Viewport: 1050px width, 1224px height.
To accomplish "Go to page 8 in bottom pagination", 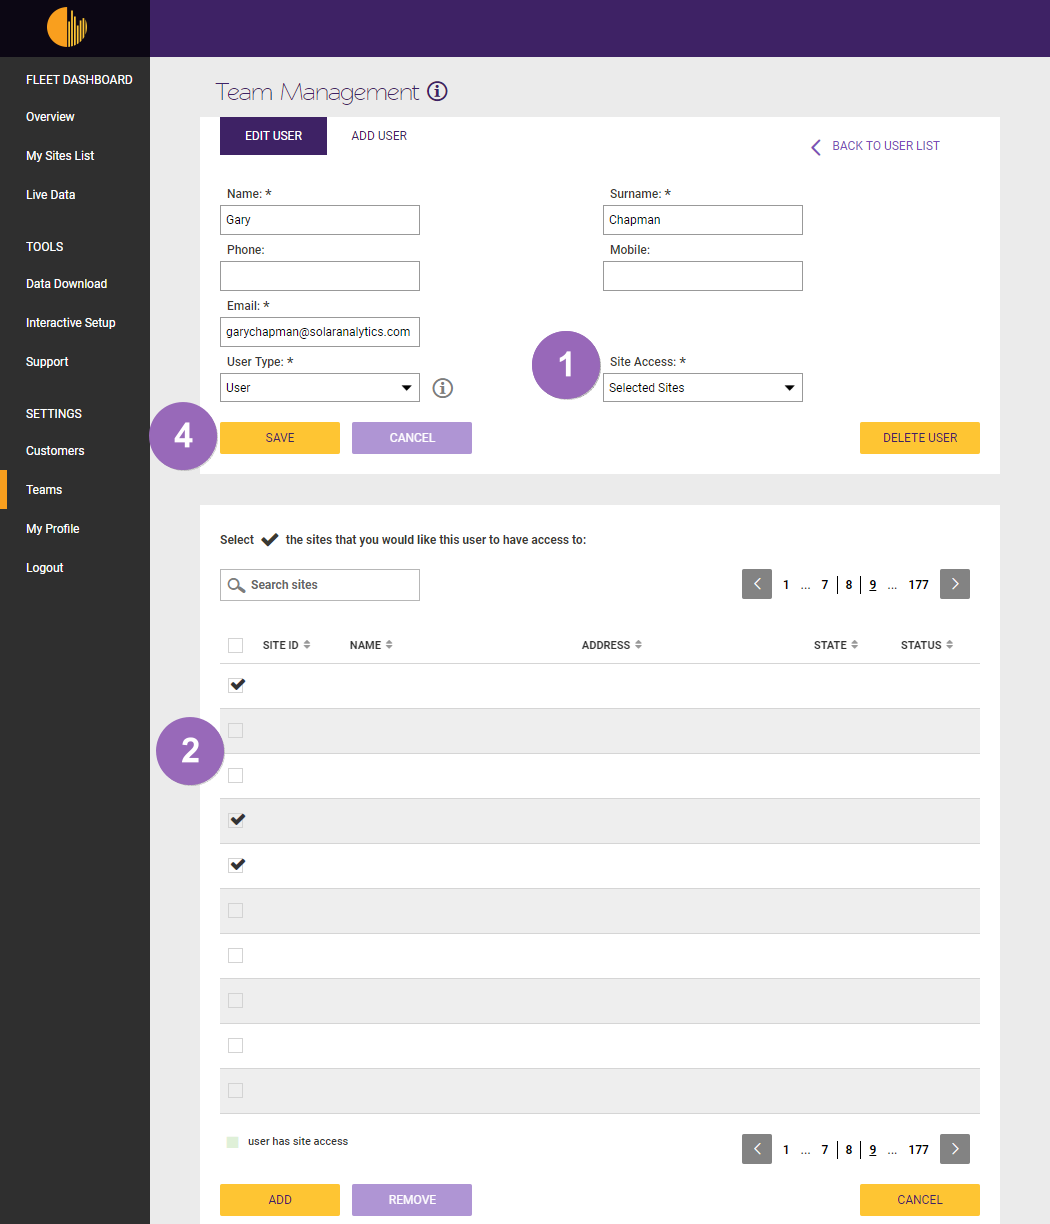I will tap(849, 1150).
